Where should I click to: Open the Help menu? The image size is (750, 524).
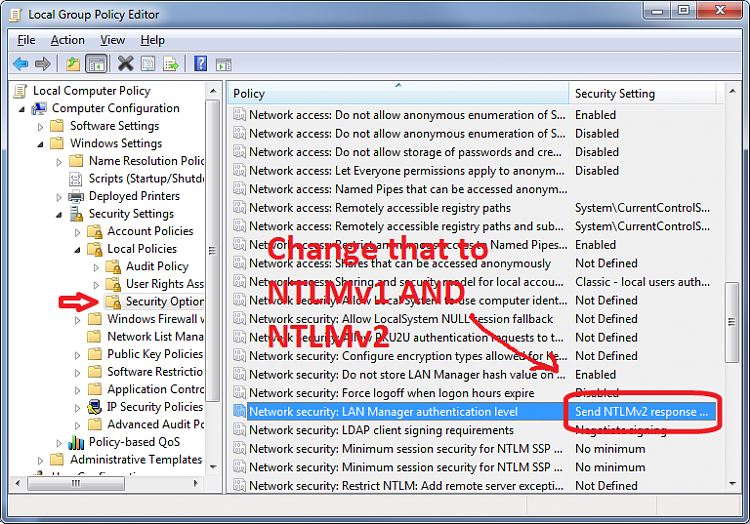(153, 40)
